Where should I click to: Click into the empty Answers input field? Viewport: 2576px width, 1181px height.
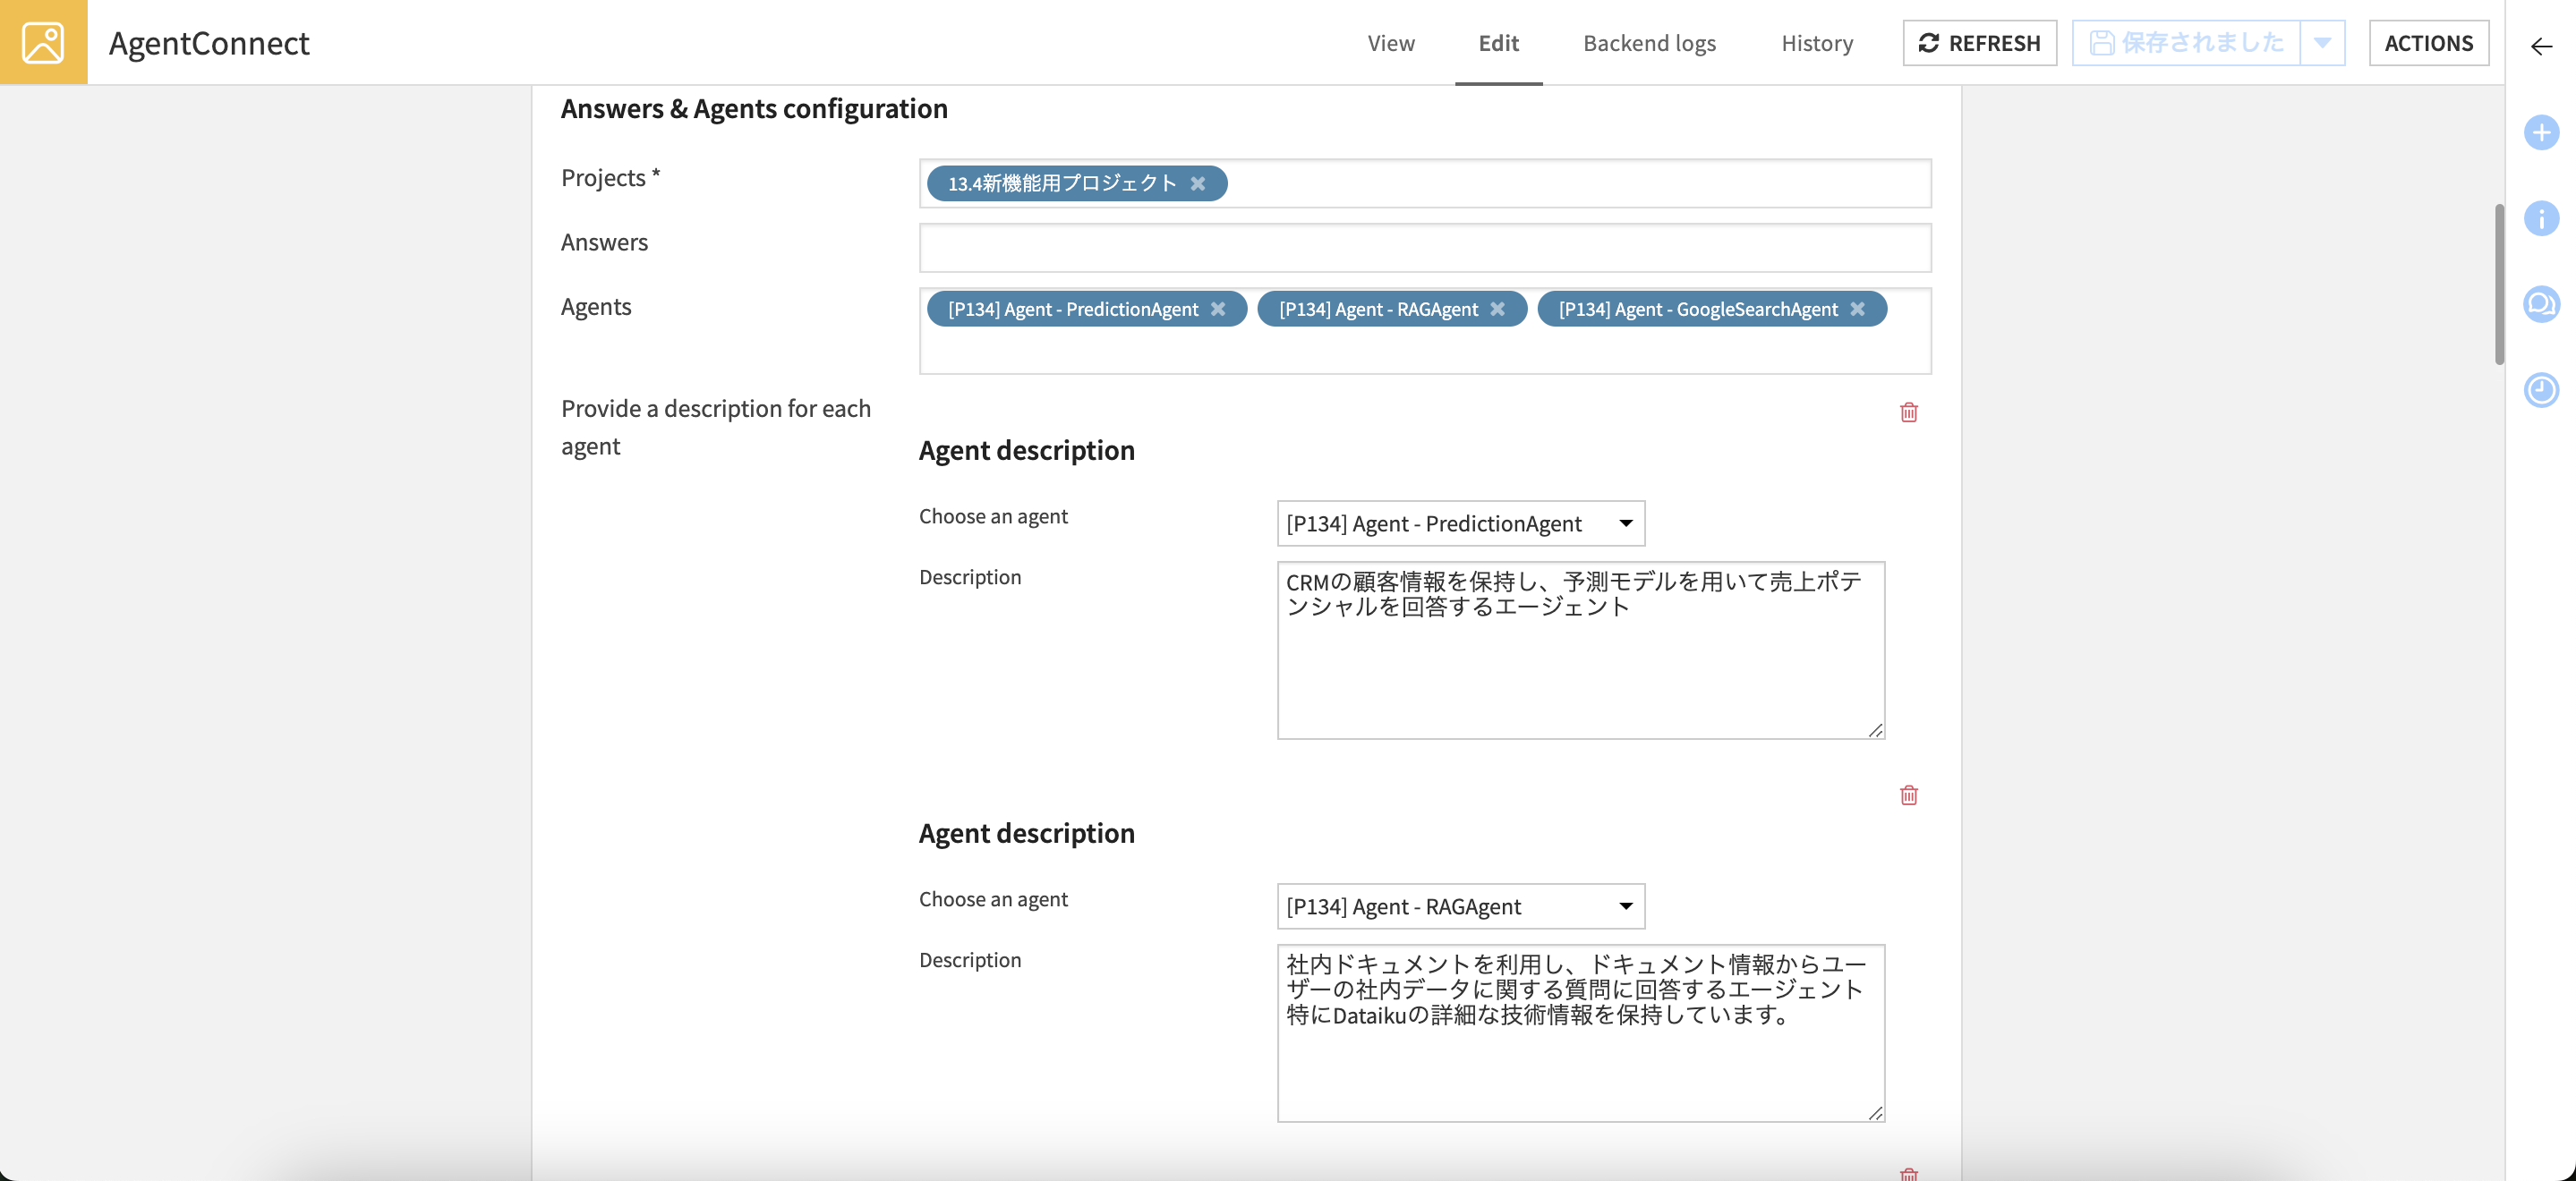[x=1424, y=248]
